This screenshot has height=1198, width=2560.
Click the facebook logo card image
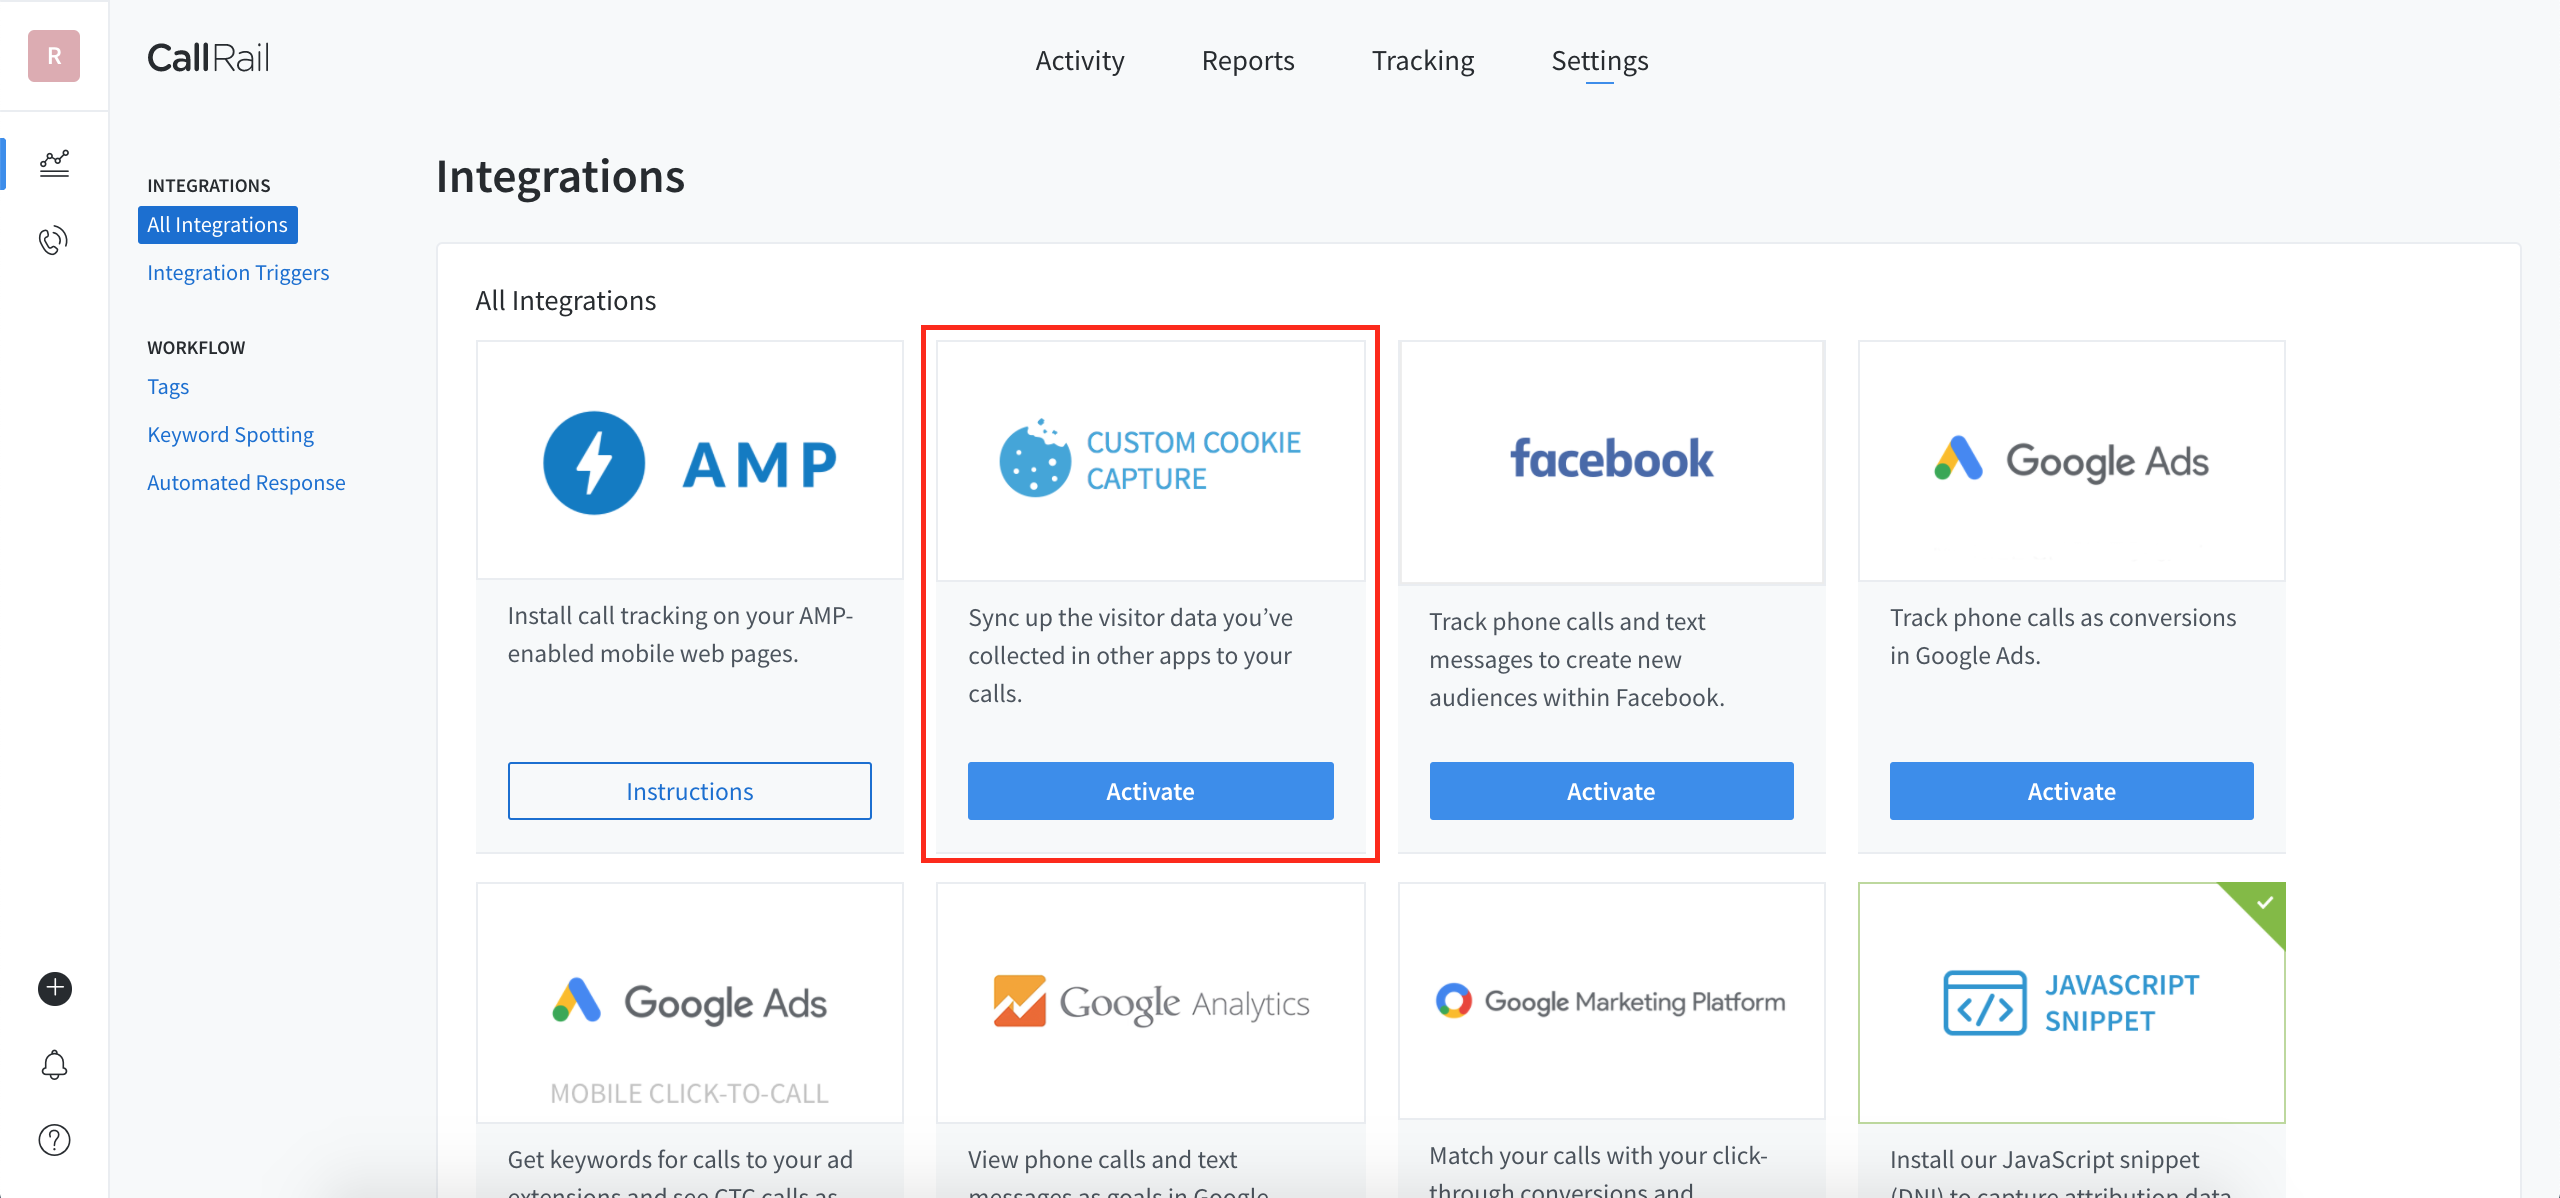point(1611,460)
